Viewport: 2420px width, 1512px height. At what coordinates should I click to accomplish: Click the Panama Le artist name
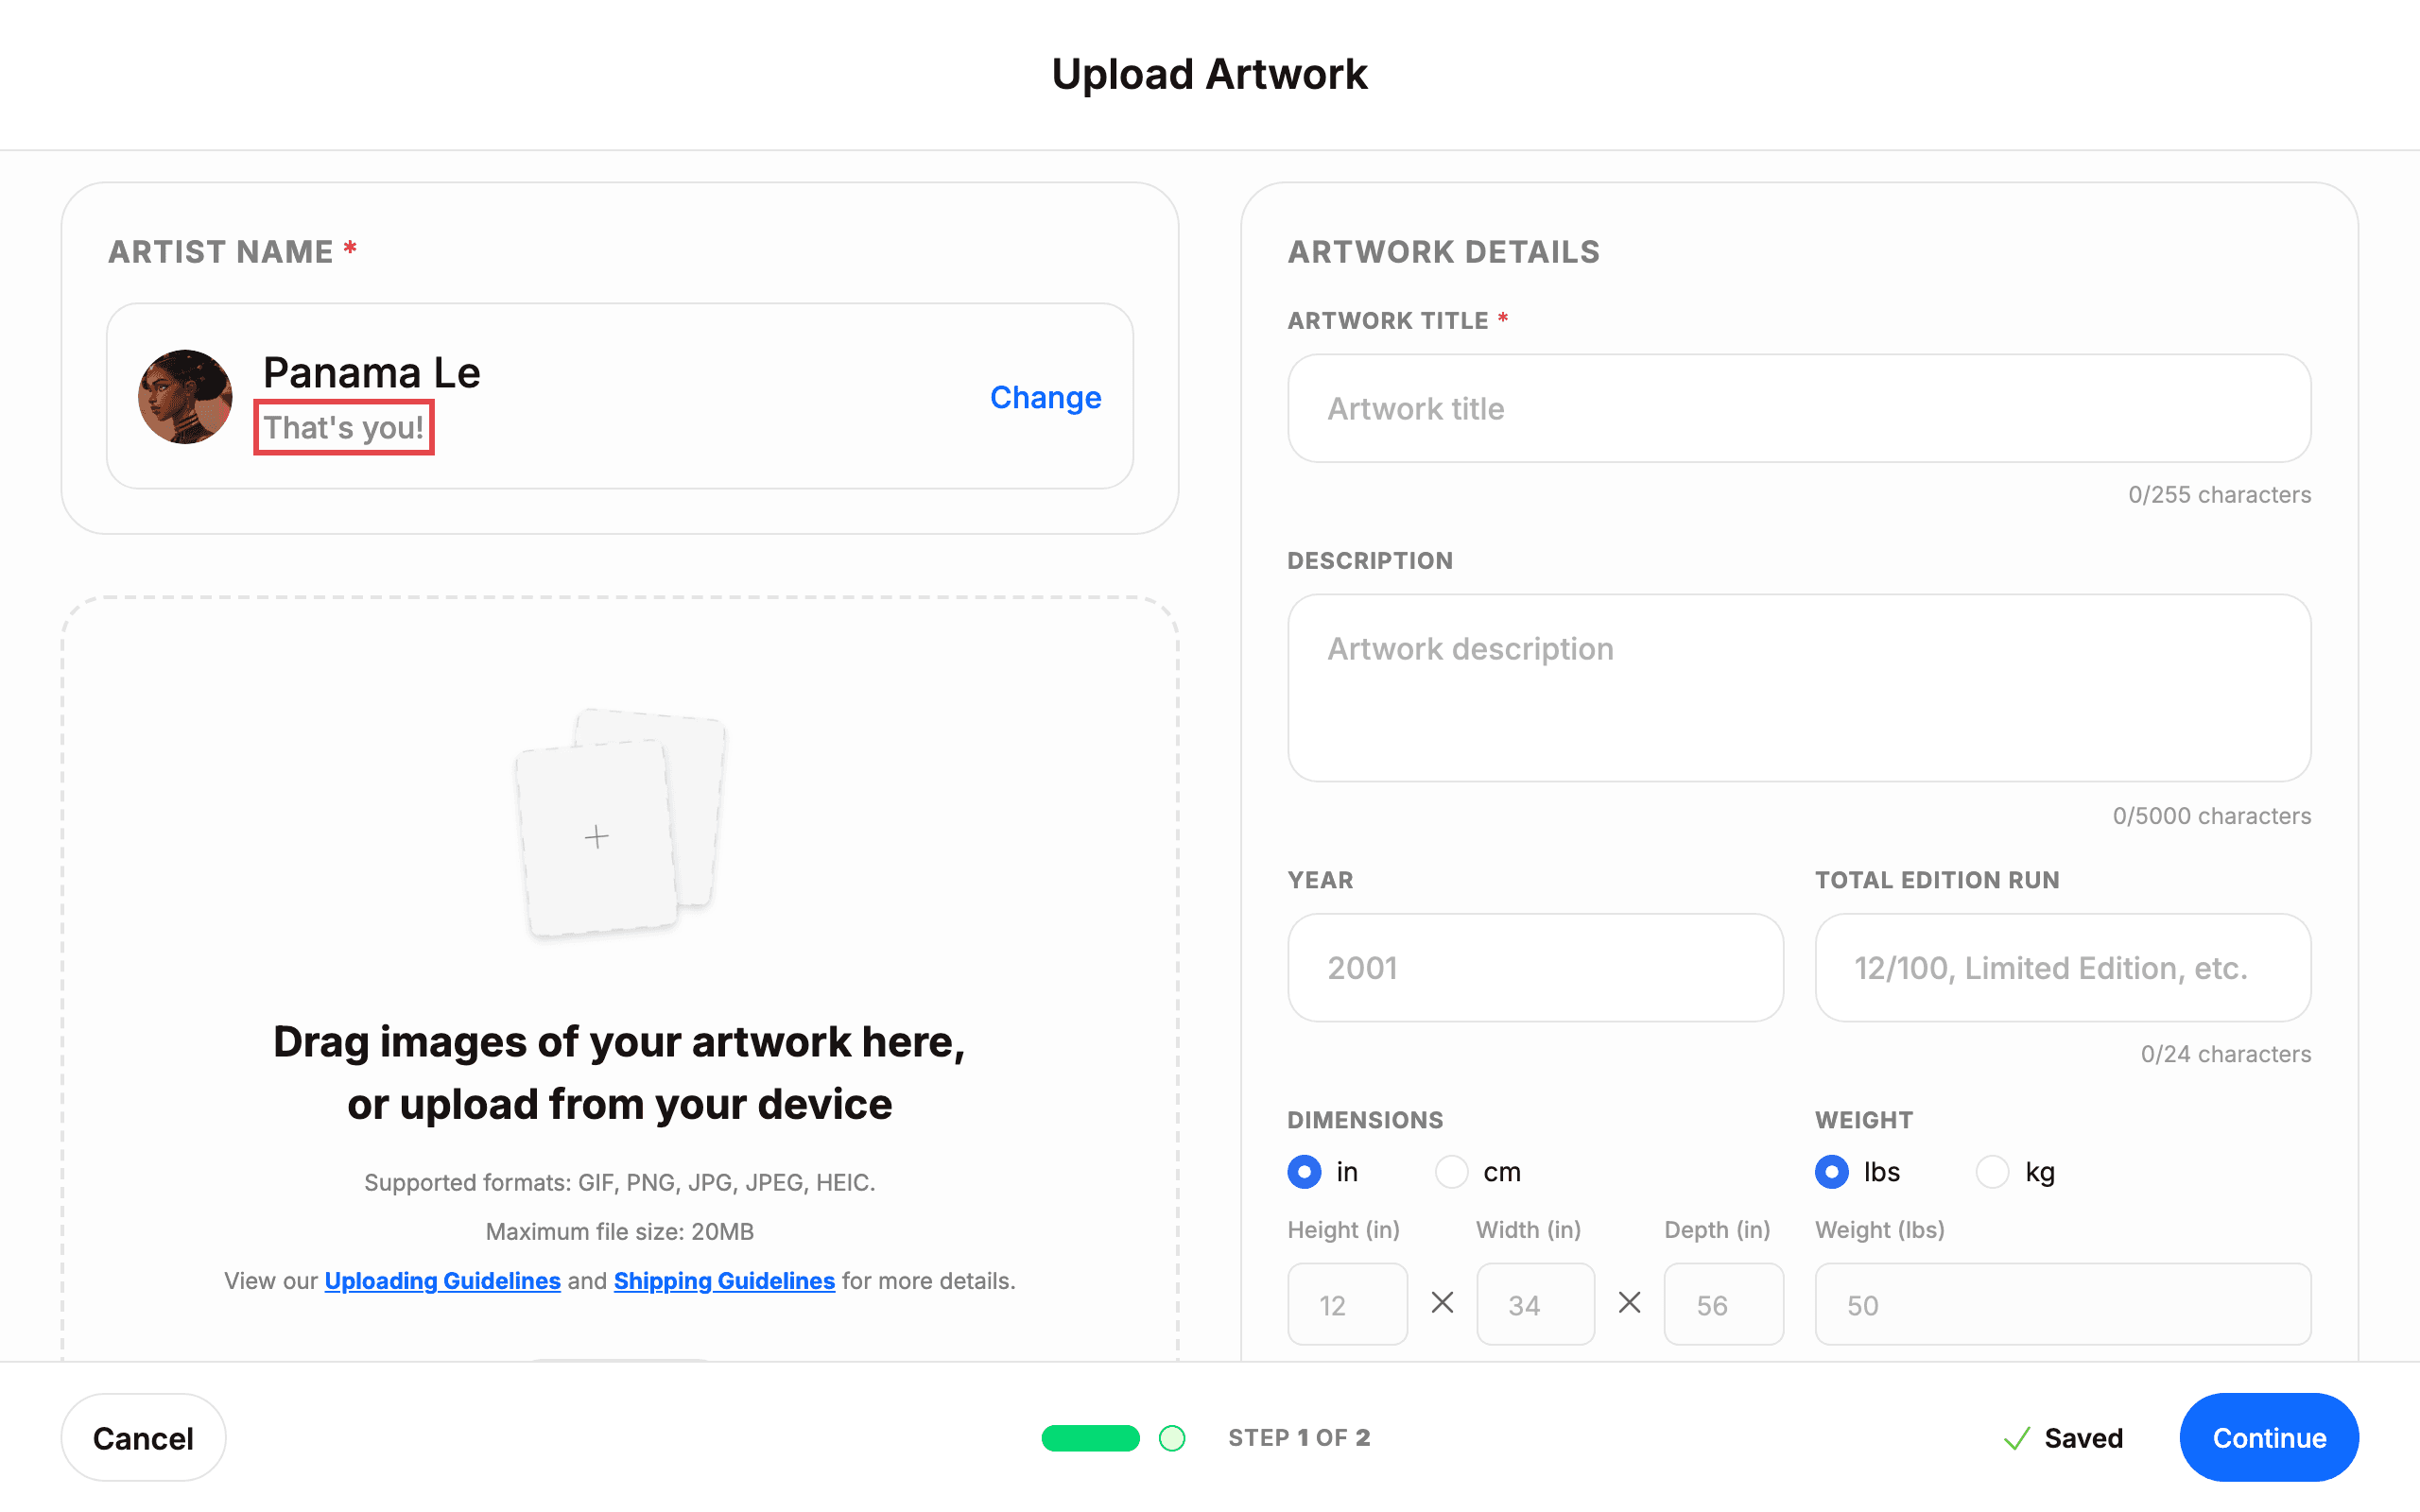click(x=372, y=372)
